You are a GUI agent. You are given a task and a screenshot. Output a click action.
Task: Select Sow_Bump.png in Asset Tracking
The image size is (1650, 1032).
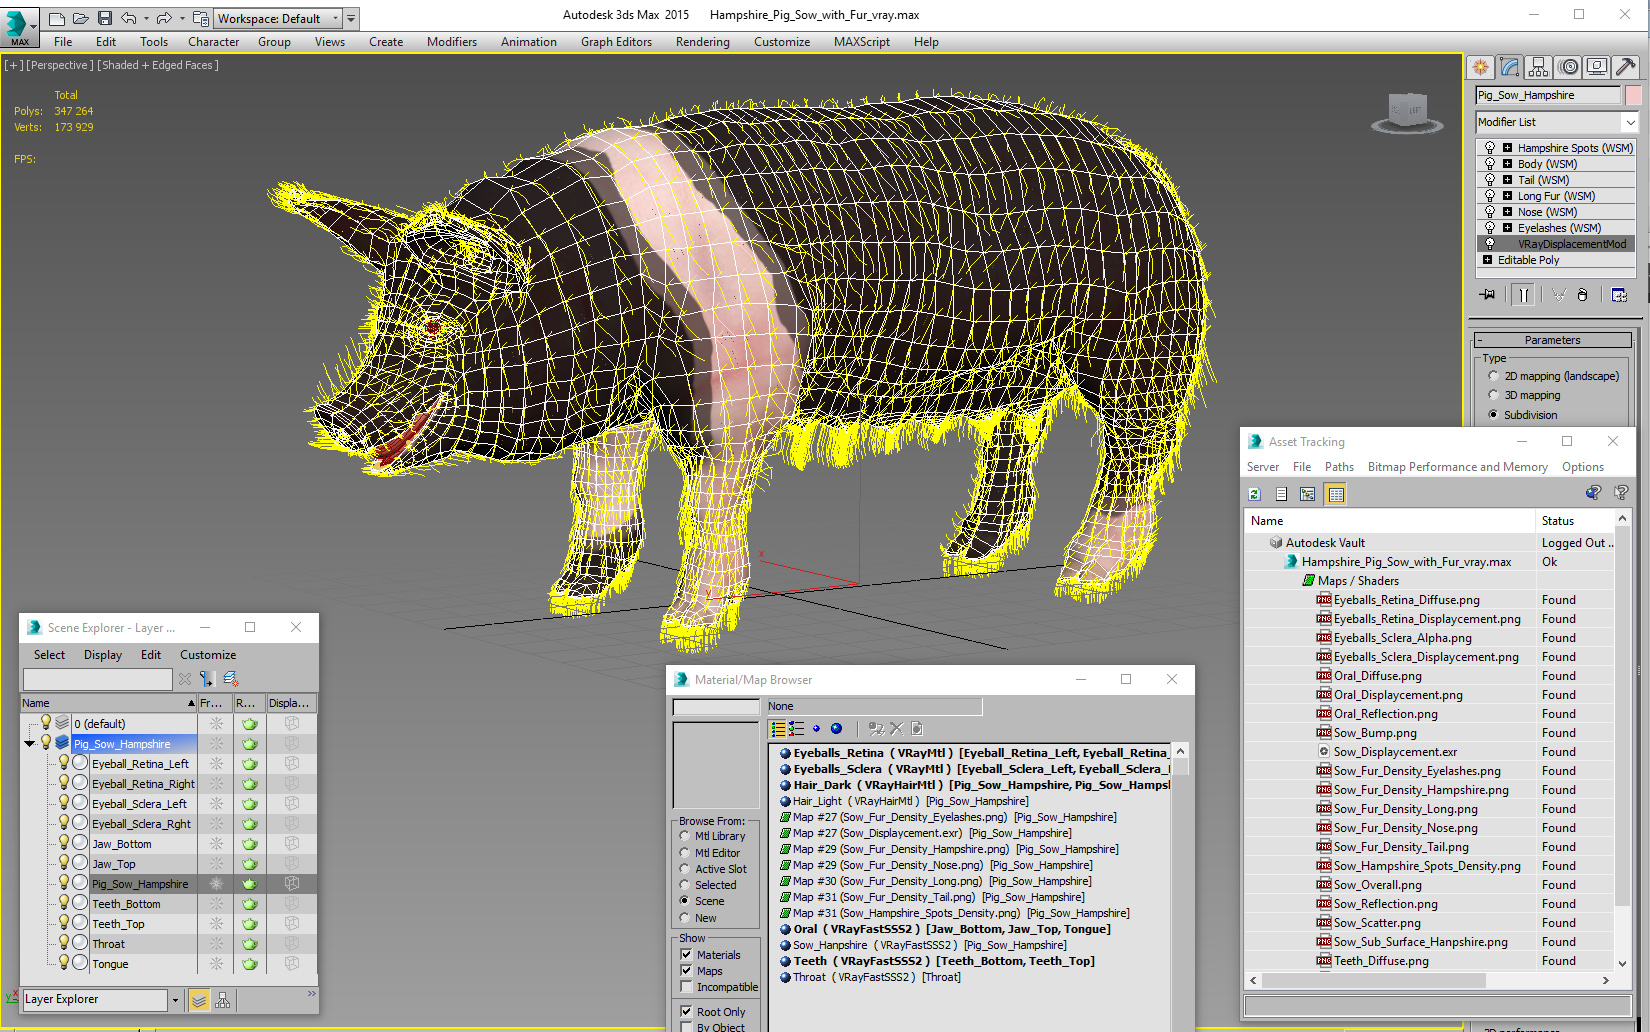1375,733
